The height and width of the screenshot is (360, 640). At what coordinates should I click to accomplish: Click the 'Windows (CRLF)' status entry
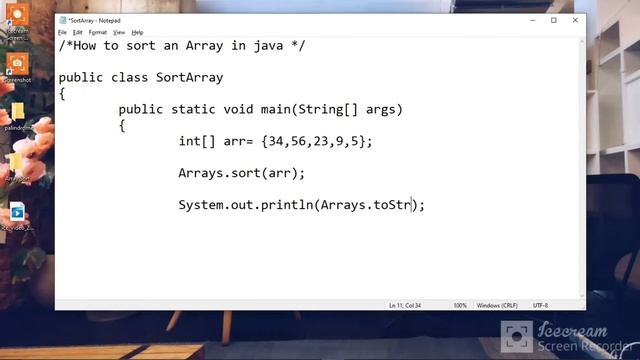pos(497,305)
